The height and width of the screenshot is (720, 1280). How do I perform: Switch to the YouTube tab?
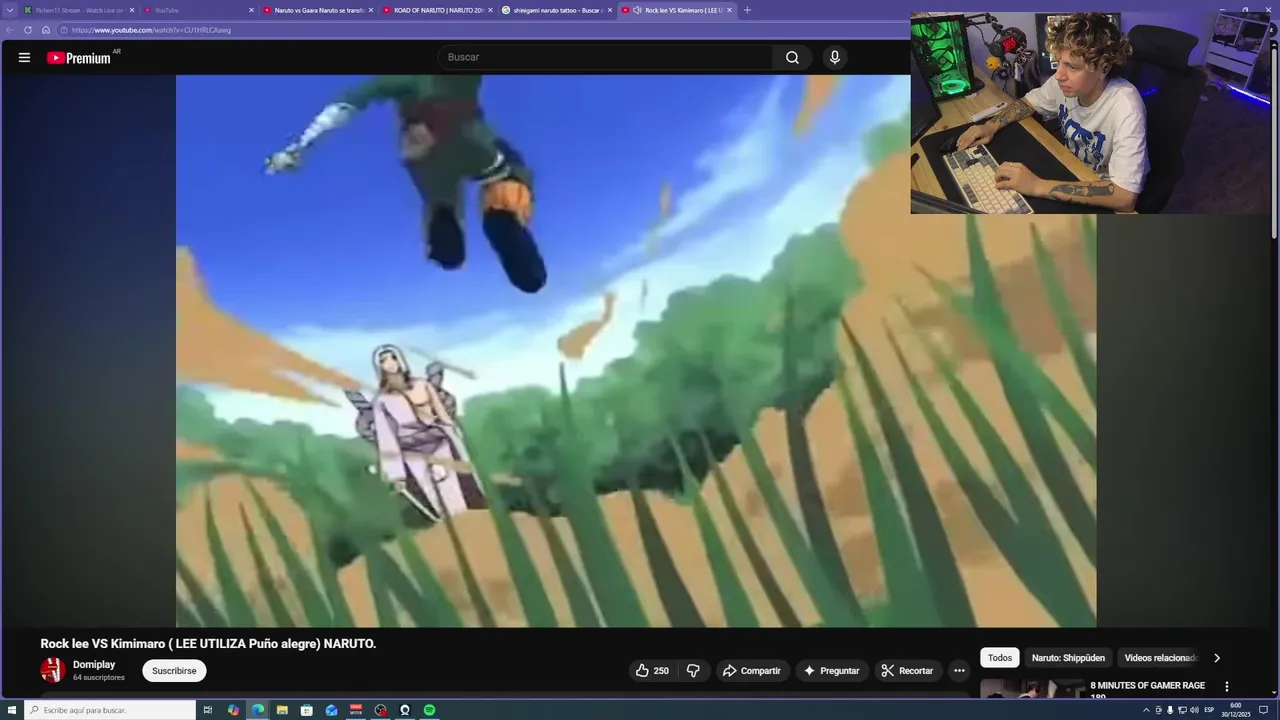coord(198,10)
